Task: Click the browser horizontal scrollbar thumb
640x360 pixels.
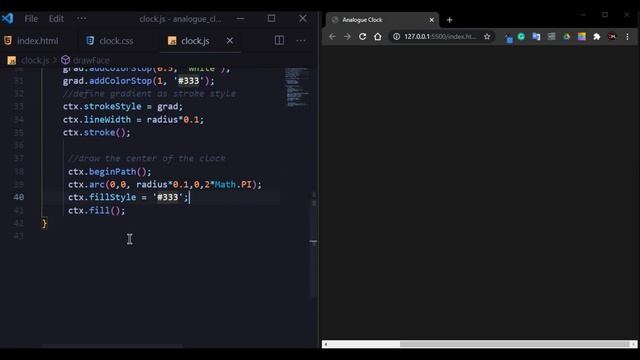Action: [514, 344]
